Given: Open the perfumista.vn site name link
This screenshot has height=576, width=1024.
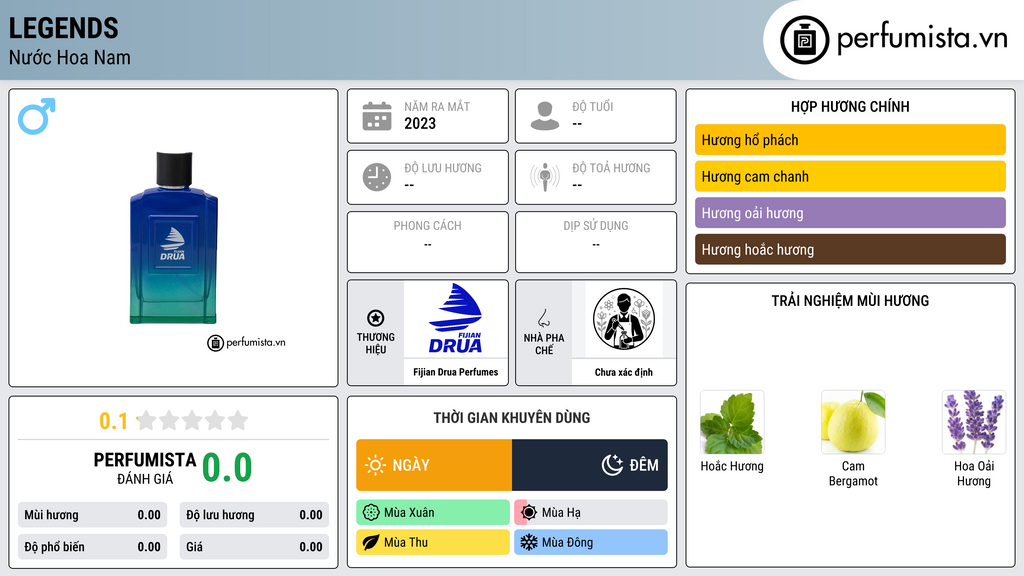Looking at the screenshot, I should point(921,39).
